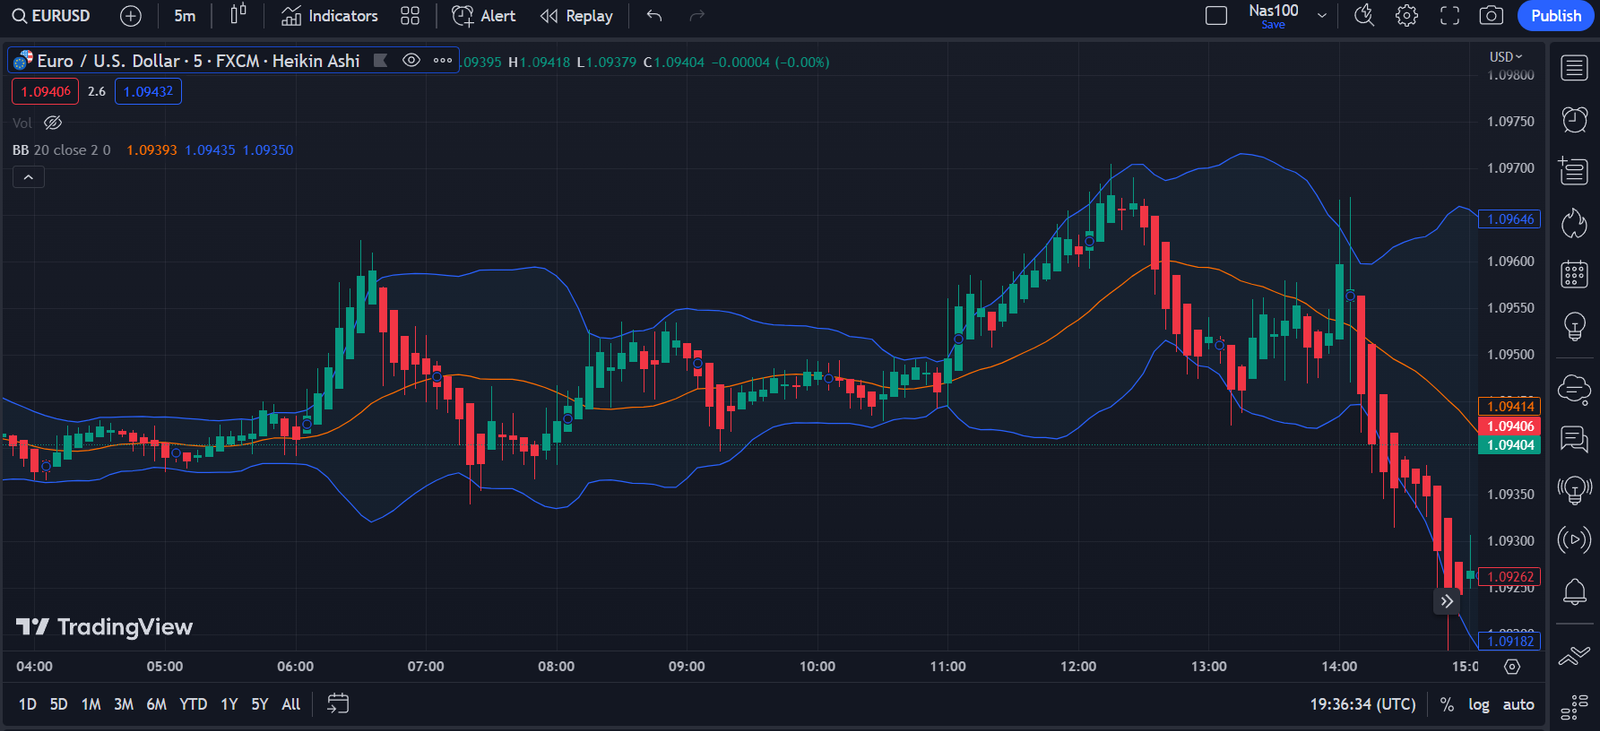
Task: Toggle symbol visibility eye icon
Action: tap(411, 61)
